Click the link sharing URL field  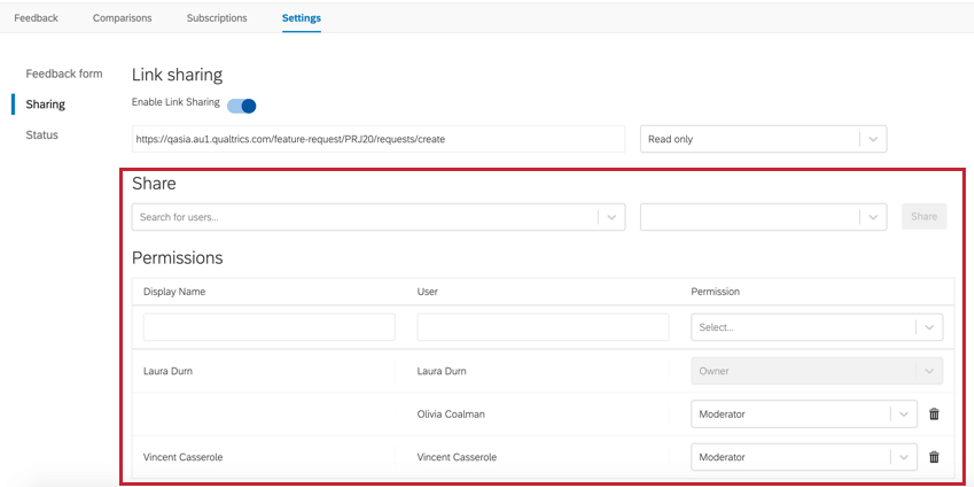click(378, 139)
